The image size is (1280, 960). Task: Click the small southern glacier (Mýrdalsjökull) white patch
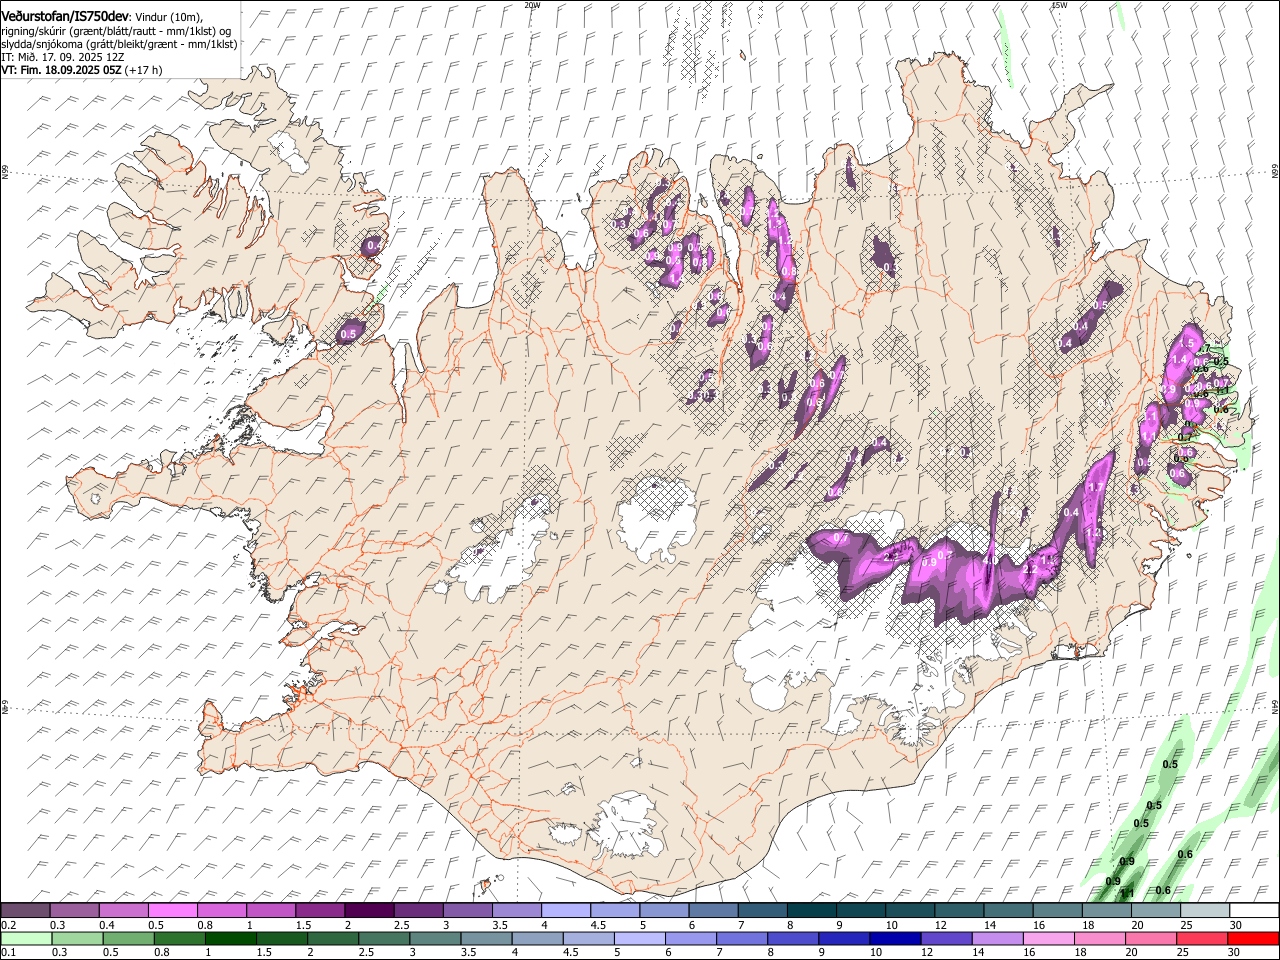coord(627,825)
